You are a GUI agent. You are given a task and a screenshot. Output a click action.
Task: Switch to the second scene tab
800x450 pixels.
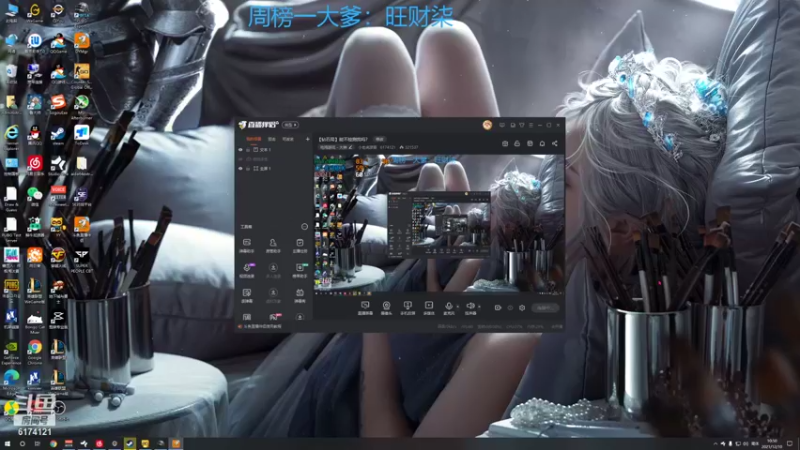272,139
